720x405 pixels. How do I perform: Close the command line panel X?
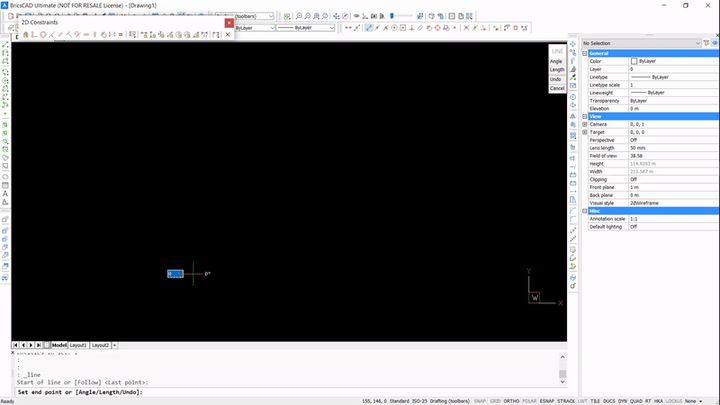point(12,353)
